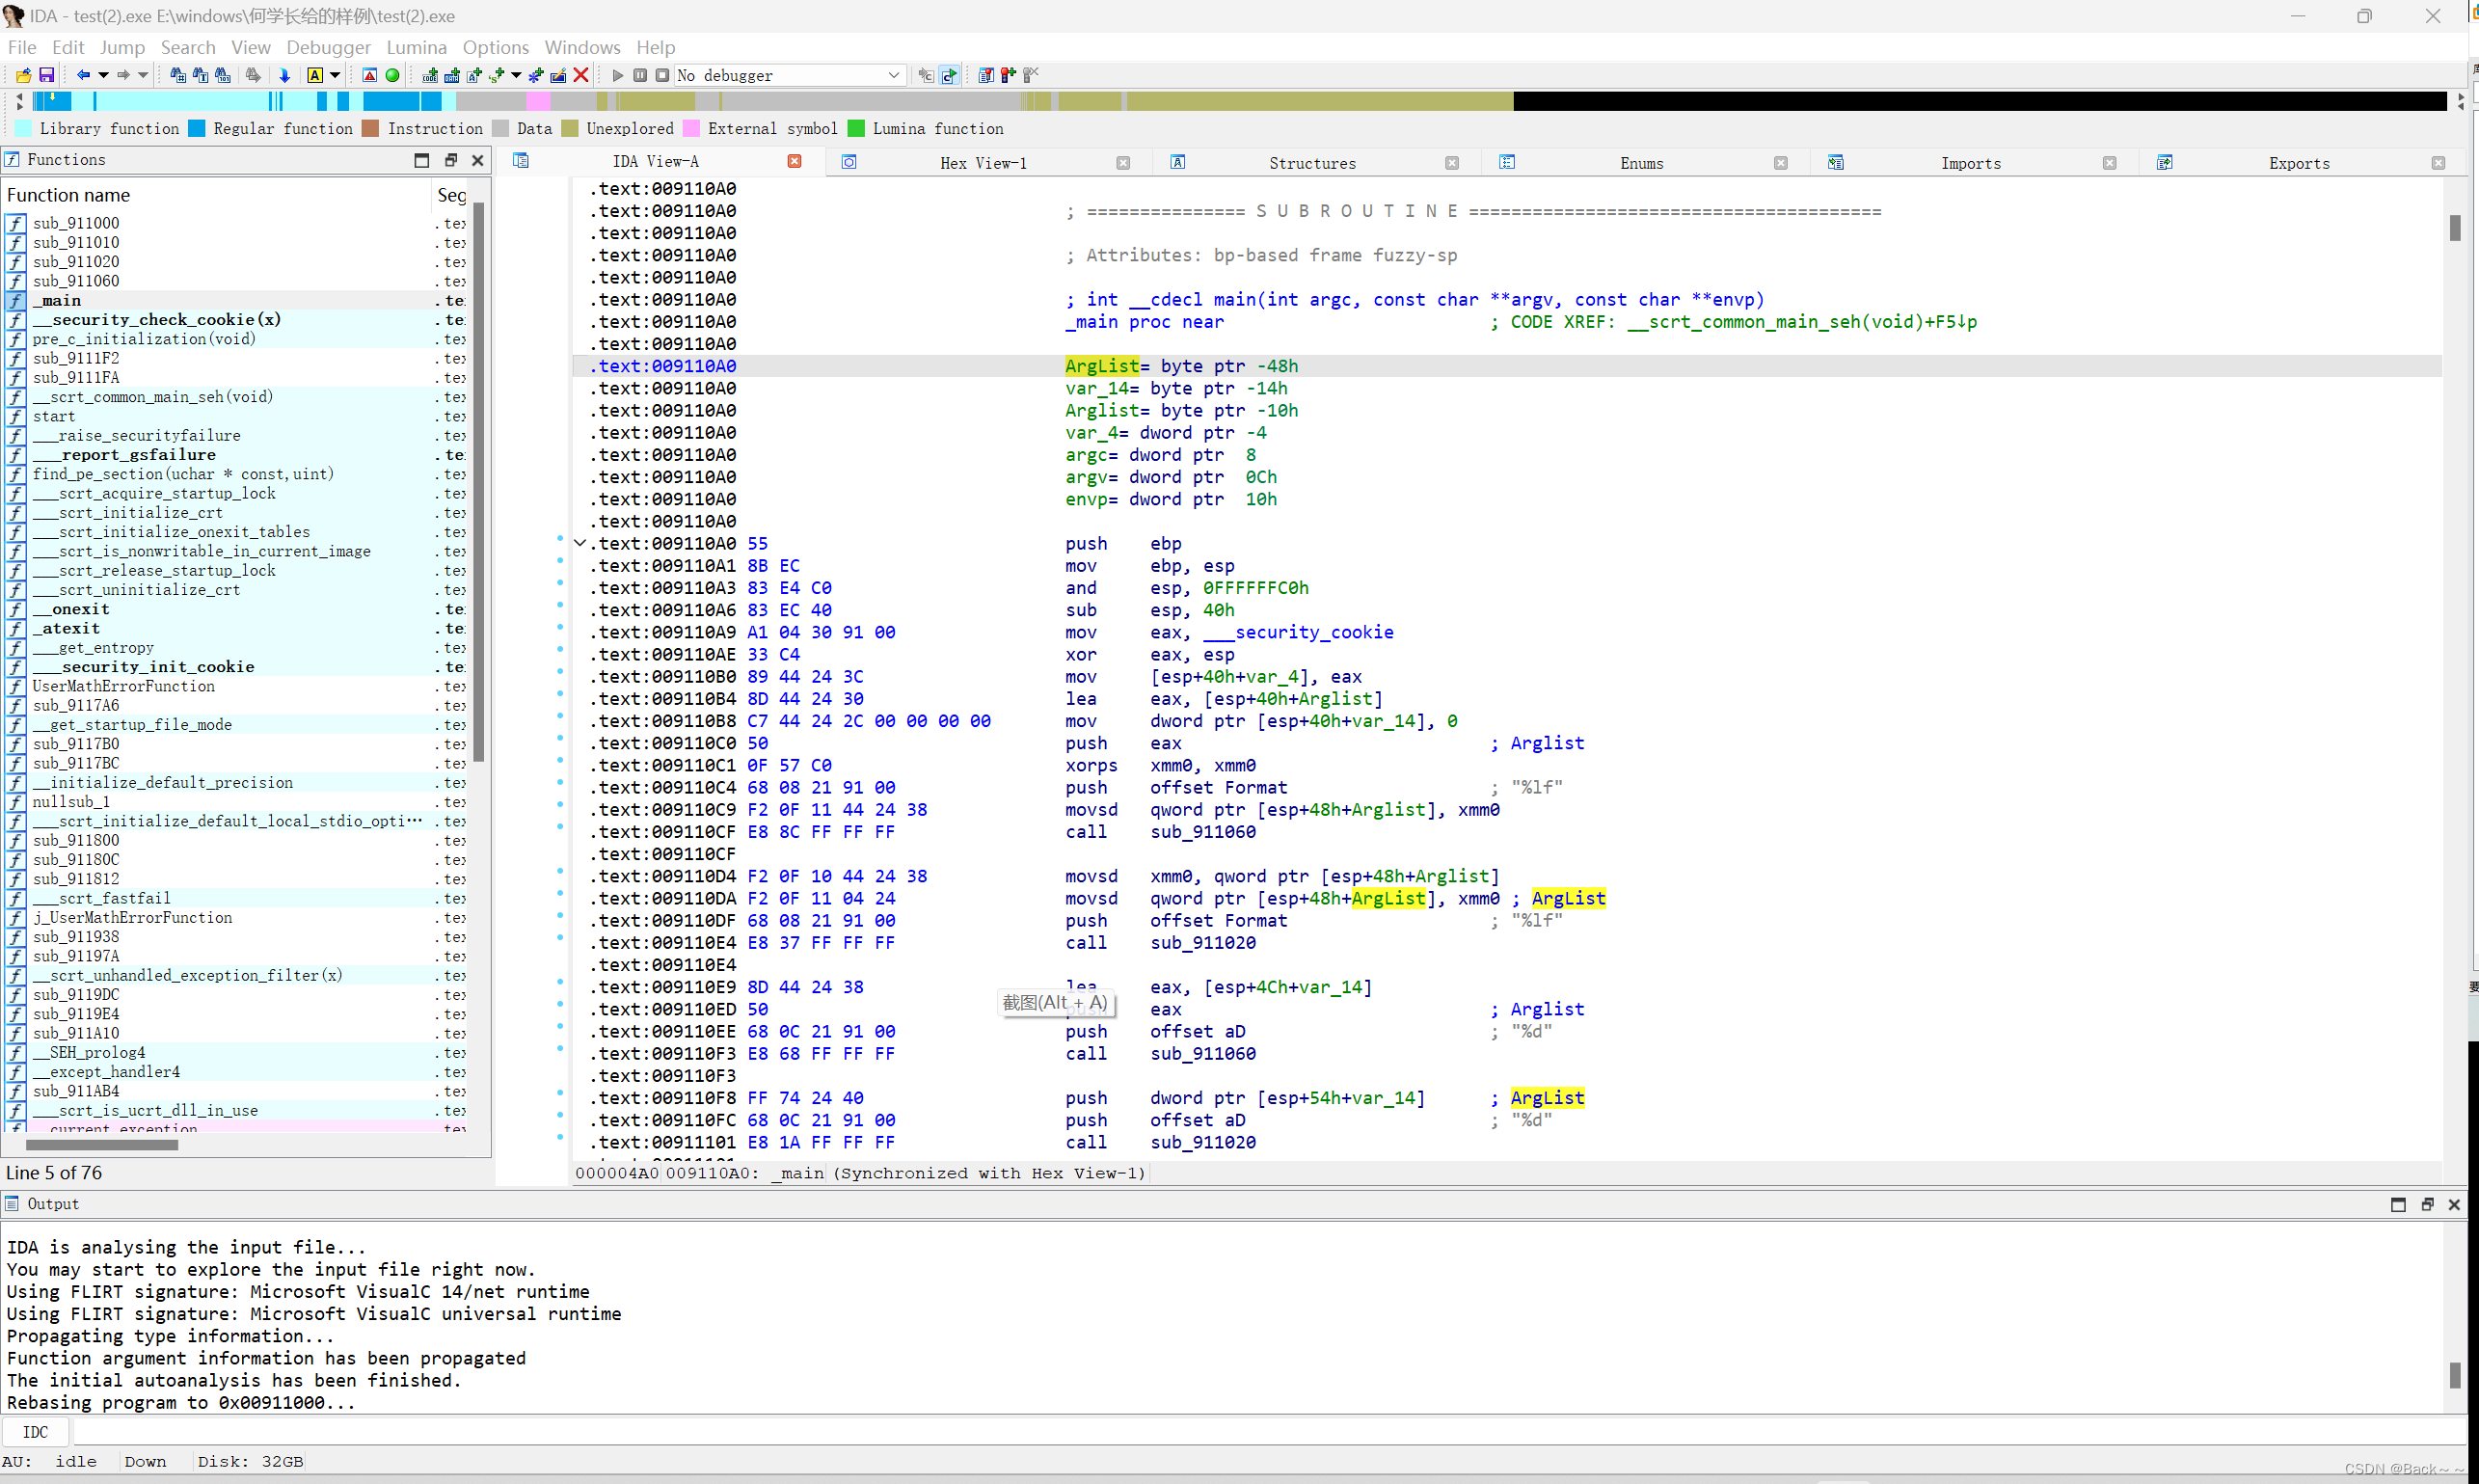
Task: Click the Open file toolbar icon
Action: [23, 75]
